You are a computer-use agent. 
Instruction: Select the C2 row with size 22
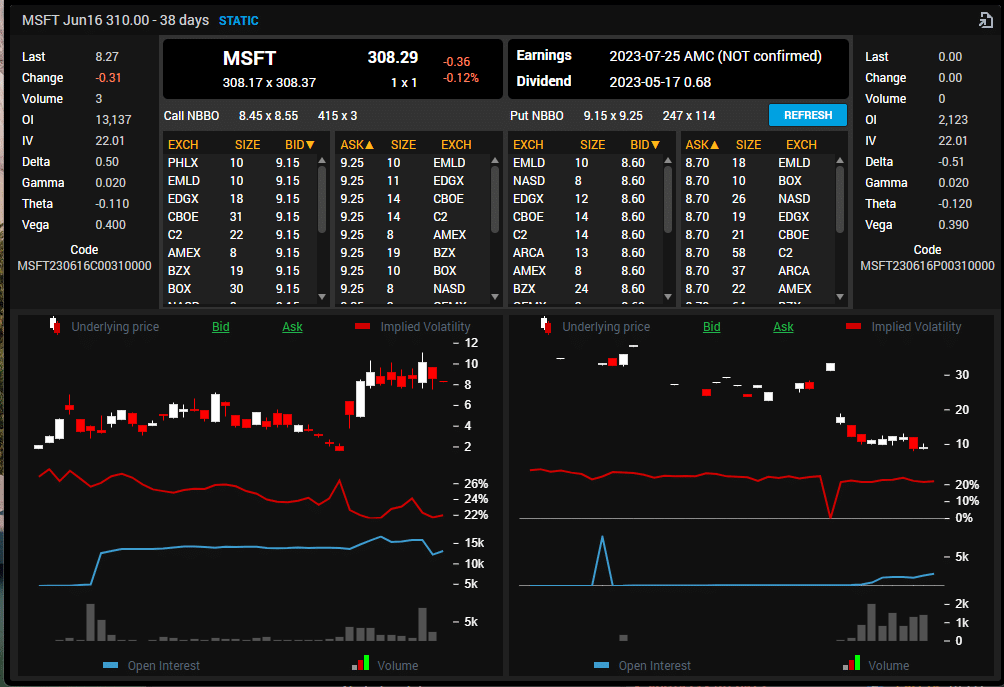pos(241,234)
